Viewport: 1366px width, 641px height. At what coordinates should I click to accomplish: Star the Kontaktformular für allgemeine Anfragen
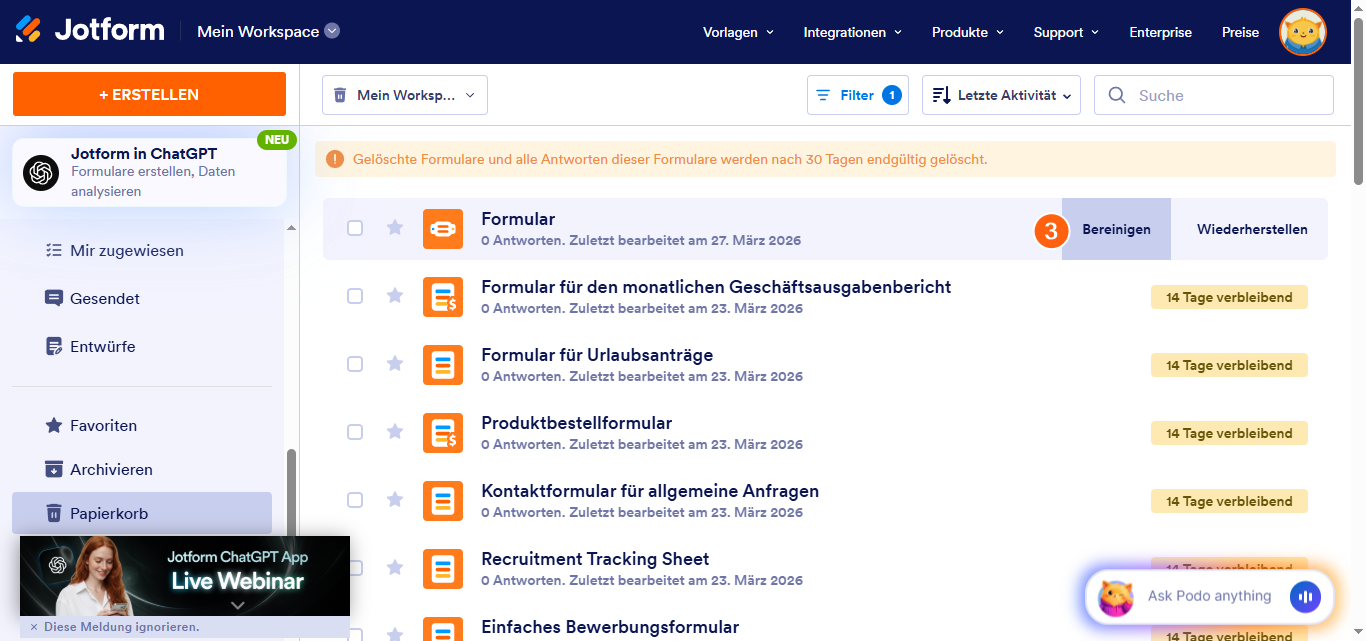coord(394,500)
